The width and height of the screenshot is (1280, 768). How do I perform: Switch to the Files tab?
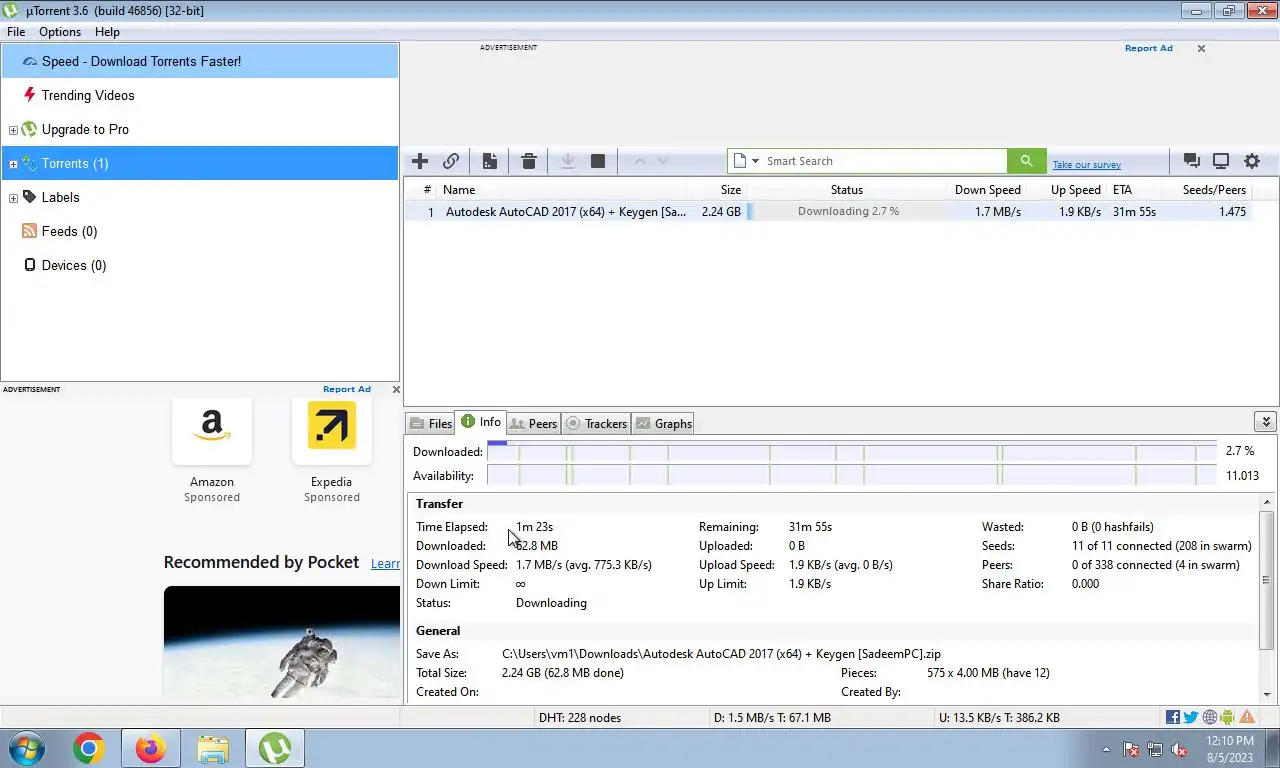pos(431,424)
